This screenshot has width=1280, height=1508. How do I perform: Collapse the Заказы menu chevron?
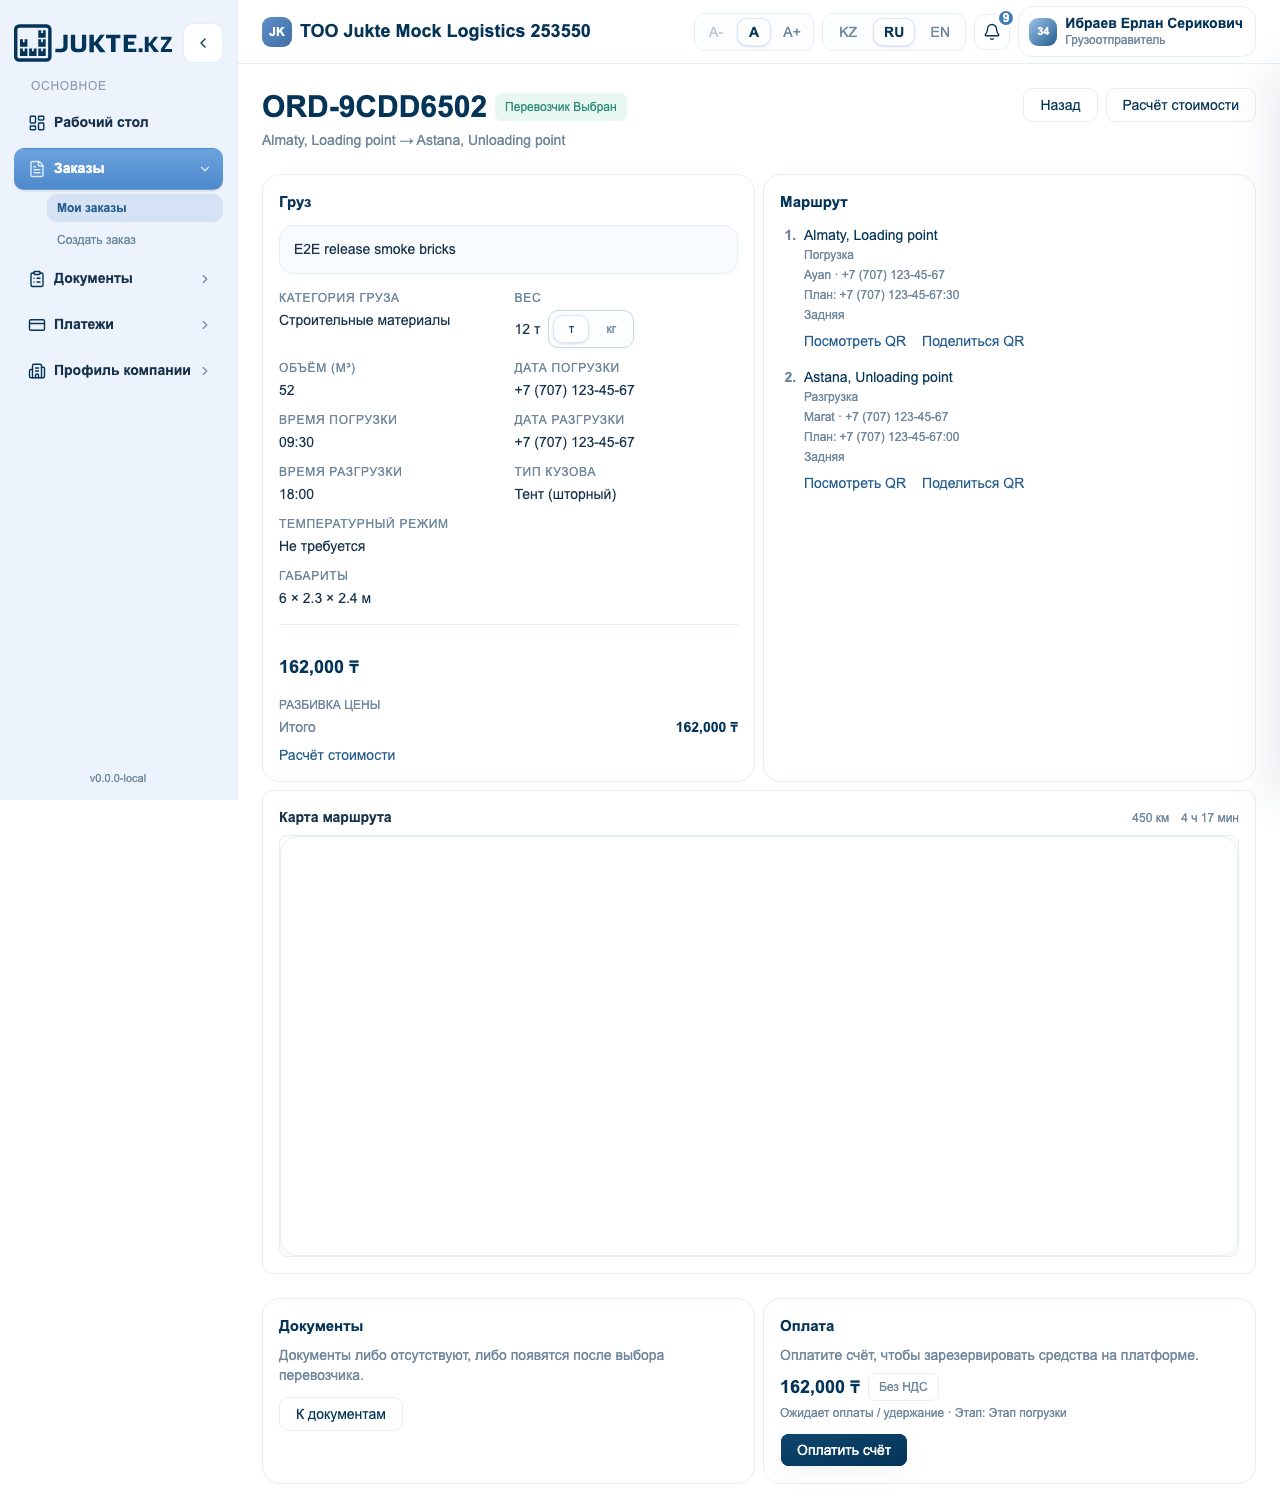tap(205, 169)
